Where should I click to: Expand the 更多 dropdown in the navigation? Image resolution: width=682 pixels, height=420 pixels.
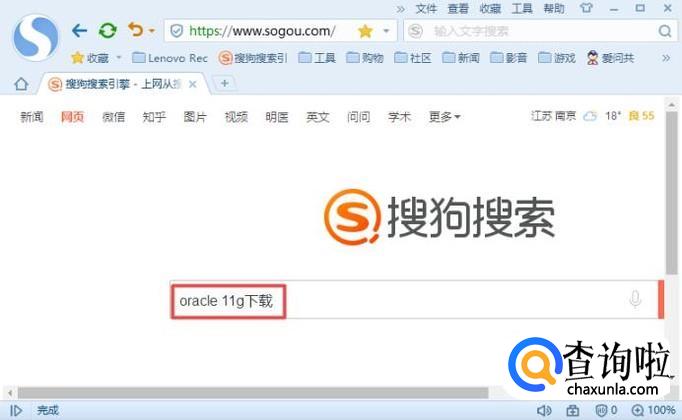click(x=444, y=117)
